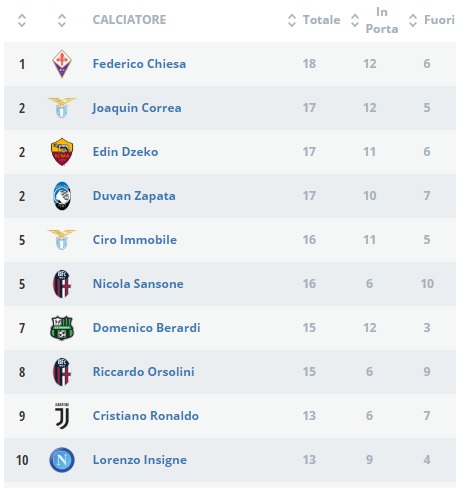Click the Lazio crest next to Ciro Immobile
459x488 pixels.
point(62,240)
